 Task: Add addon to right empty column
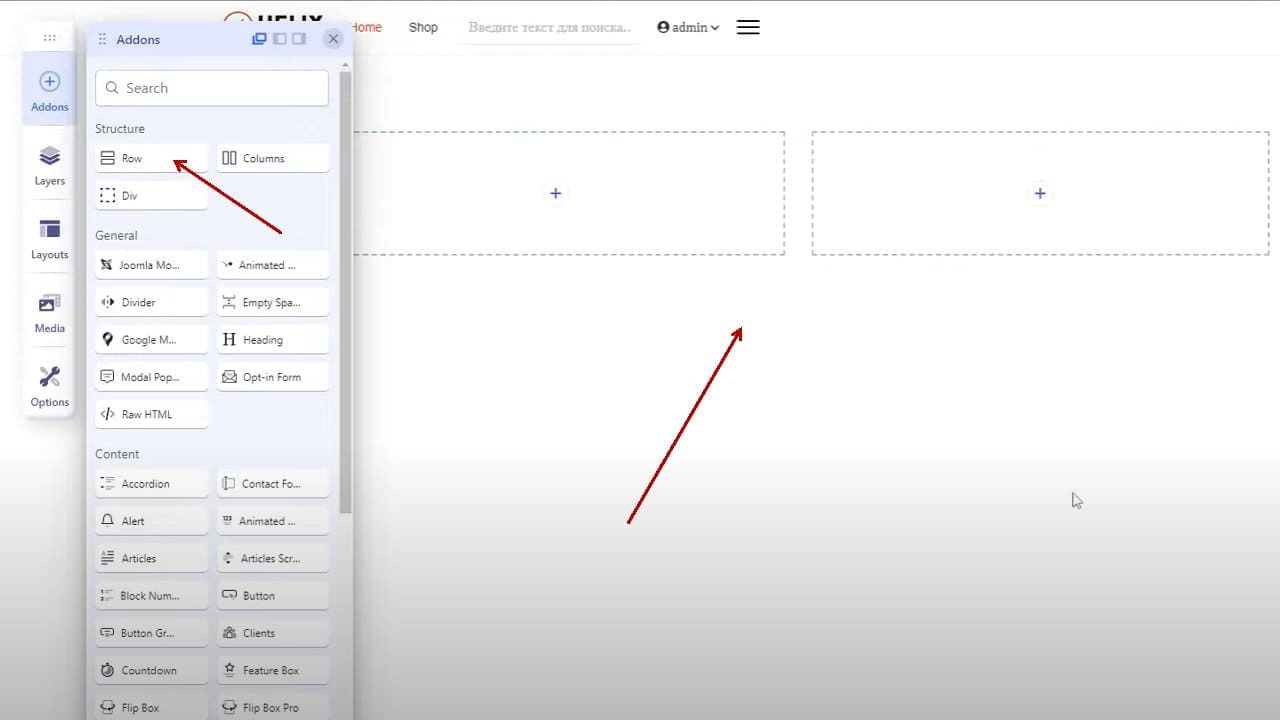click(1040, 193)
